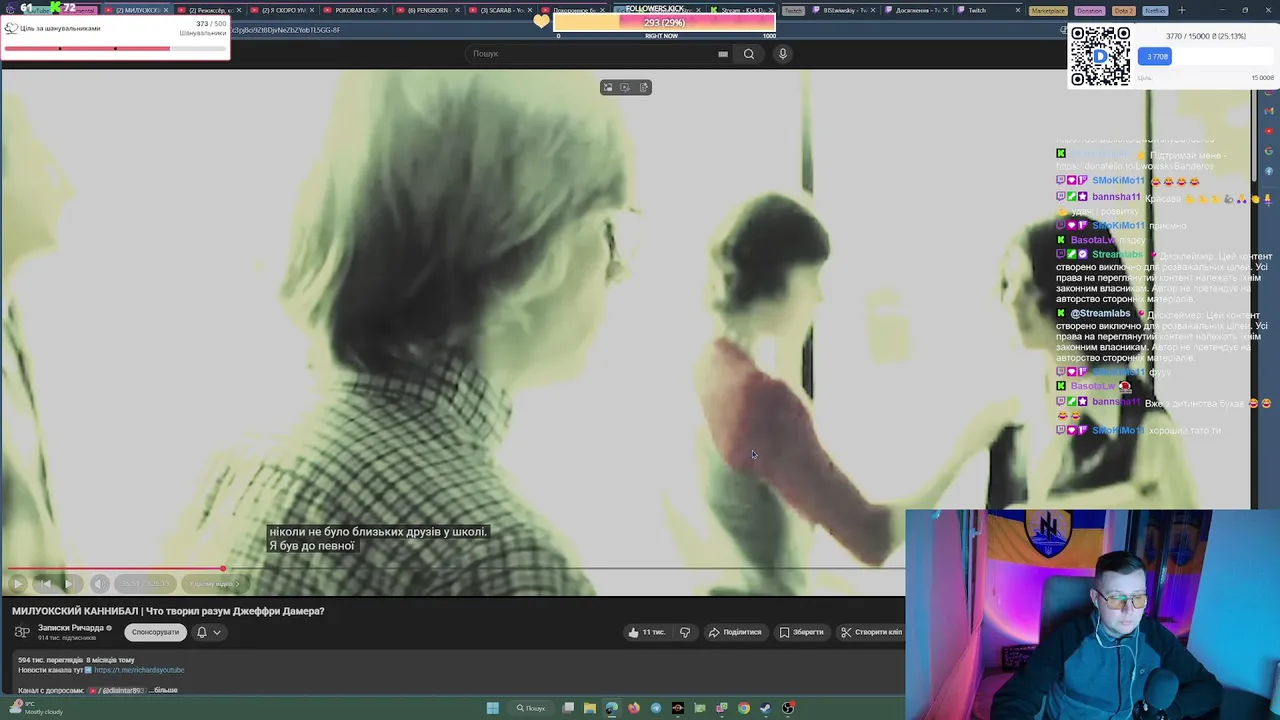Image resolution: width=1280 pixels, height=720 pixels.
Task: Open Telegram taskbar icon
Action: click(656, 708)
